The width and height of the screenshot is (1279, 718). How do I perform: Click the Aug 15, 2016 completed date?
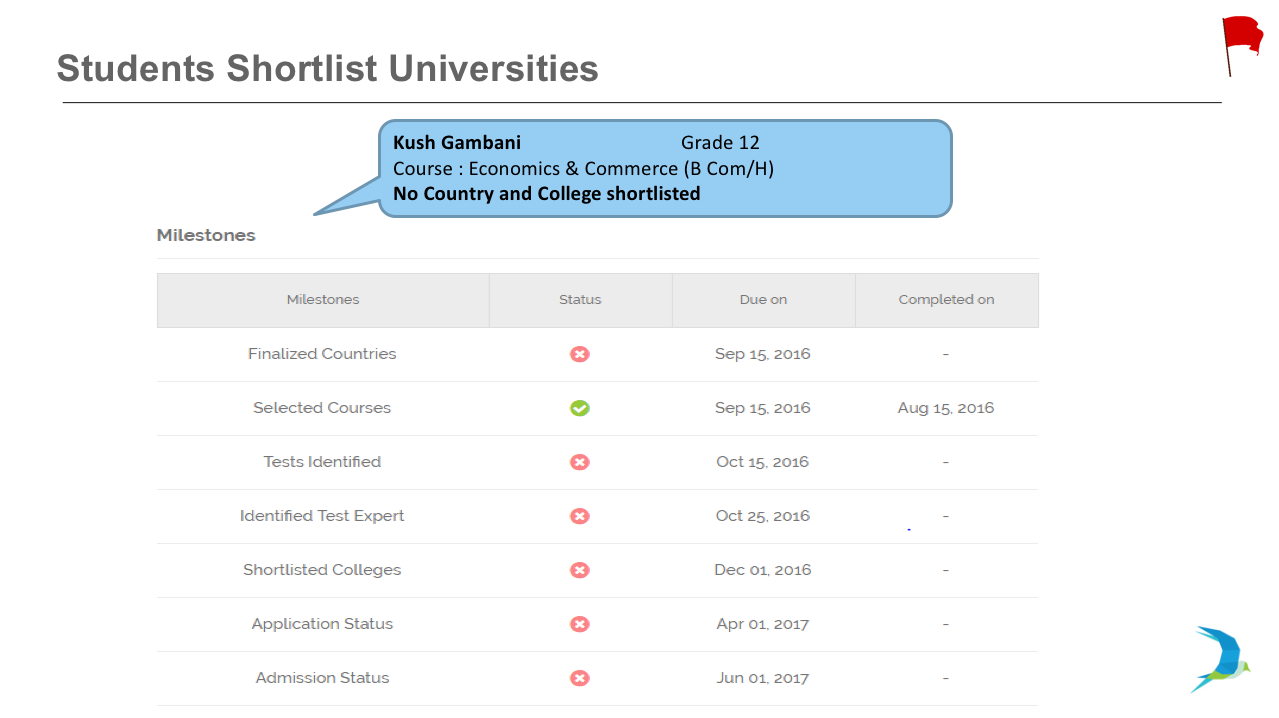(946, 408)
